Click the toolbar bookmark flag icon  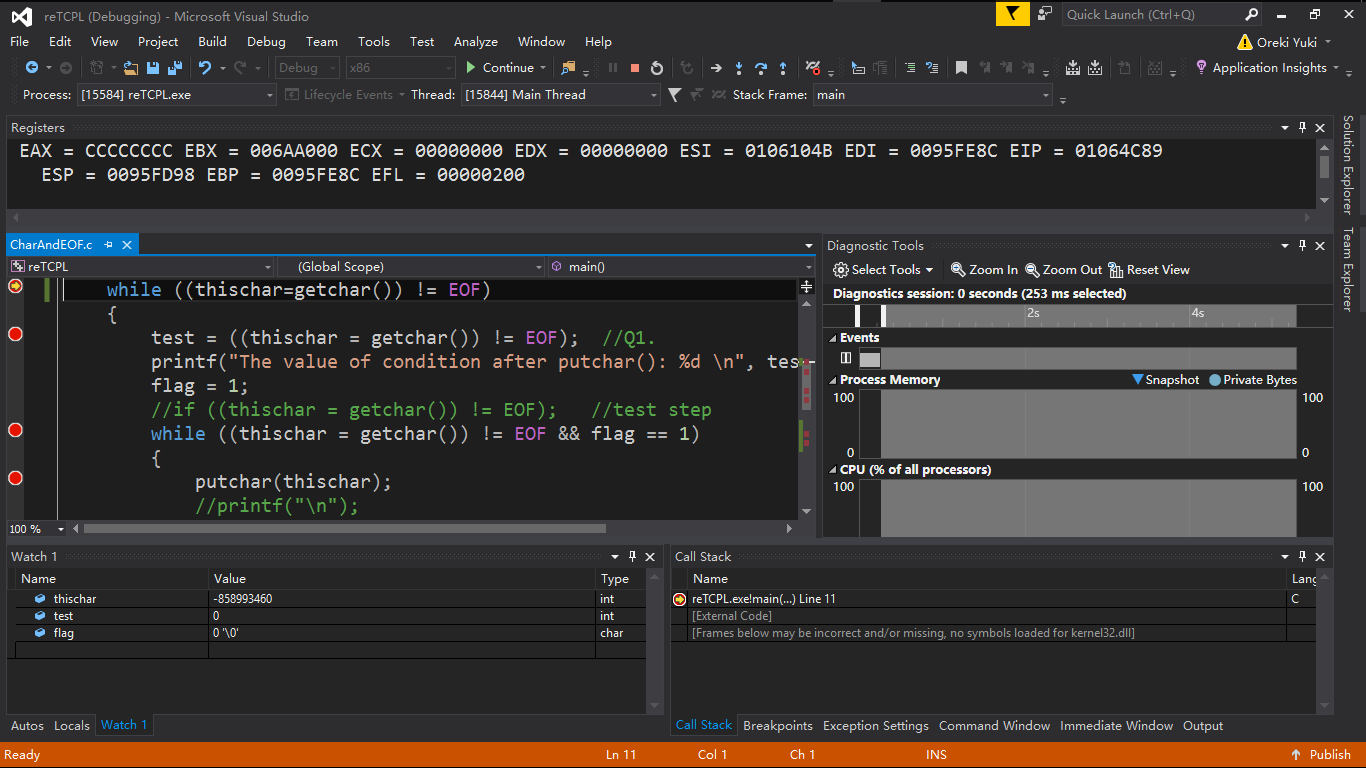(961, 68)
